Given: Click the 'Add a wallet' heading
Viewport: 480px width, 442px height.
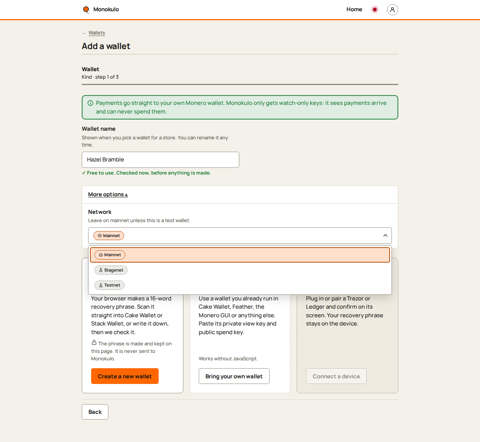Looking at the screenshot, I should (106, 46).
